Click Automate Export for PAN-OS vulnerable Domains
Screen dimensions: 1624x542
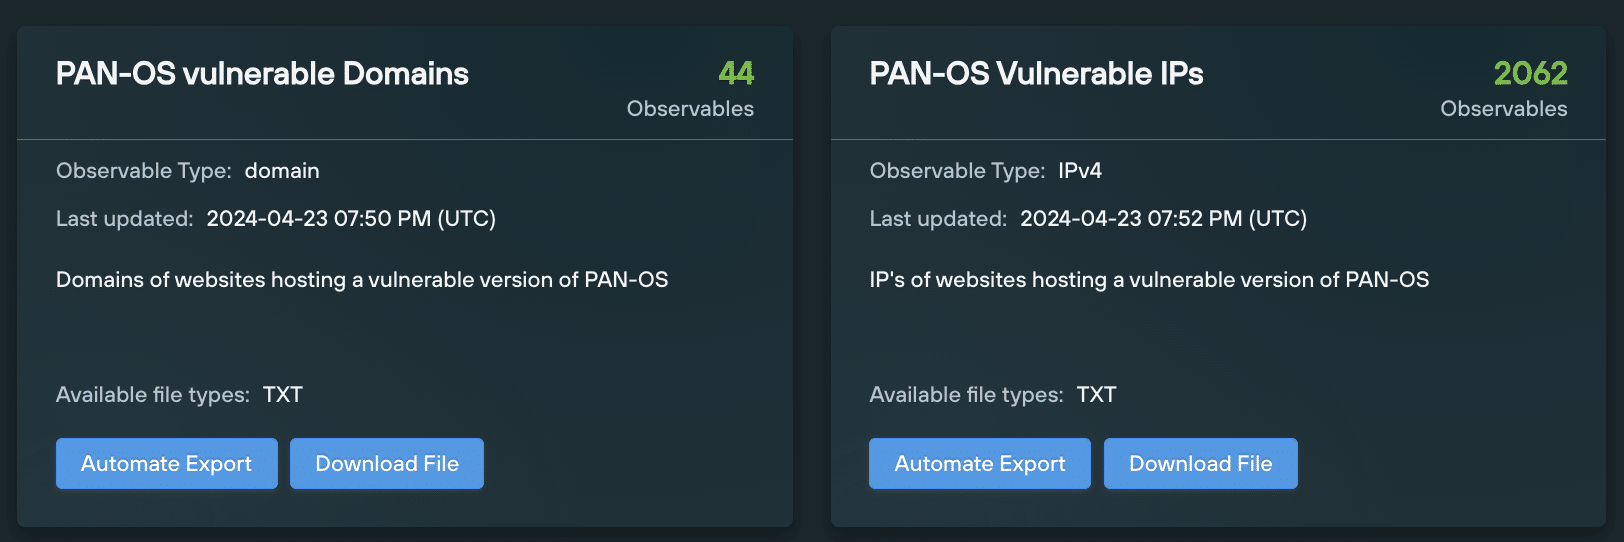point(167,464)
